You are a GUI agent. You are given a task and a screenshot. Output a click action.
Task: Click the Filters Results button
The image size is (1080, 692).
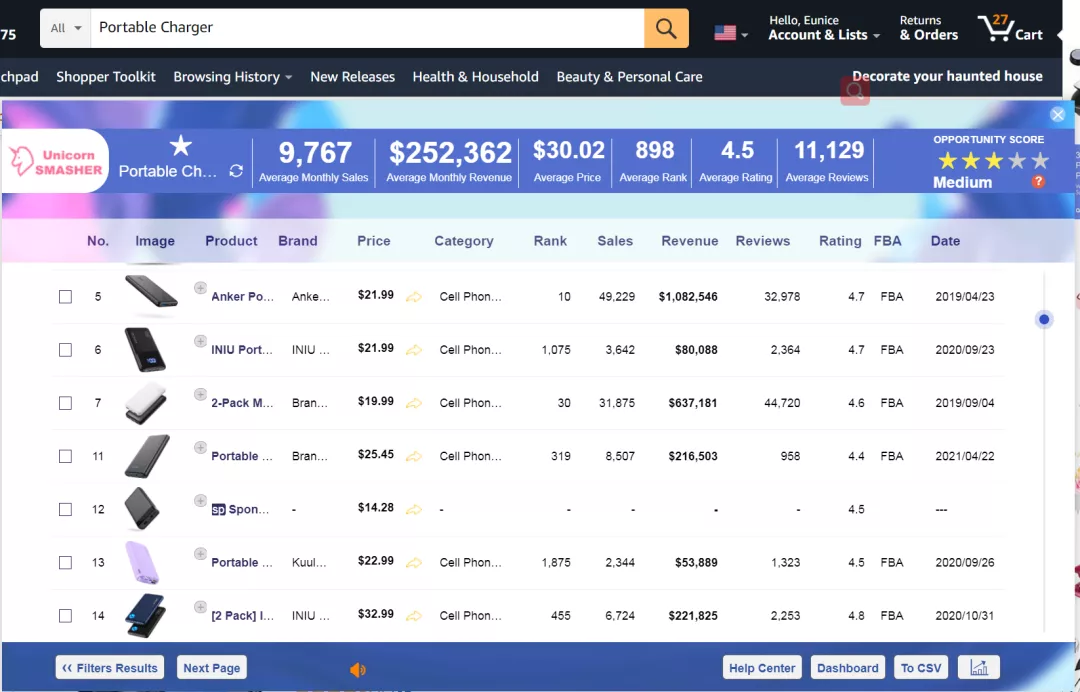(x=110, y=667)
